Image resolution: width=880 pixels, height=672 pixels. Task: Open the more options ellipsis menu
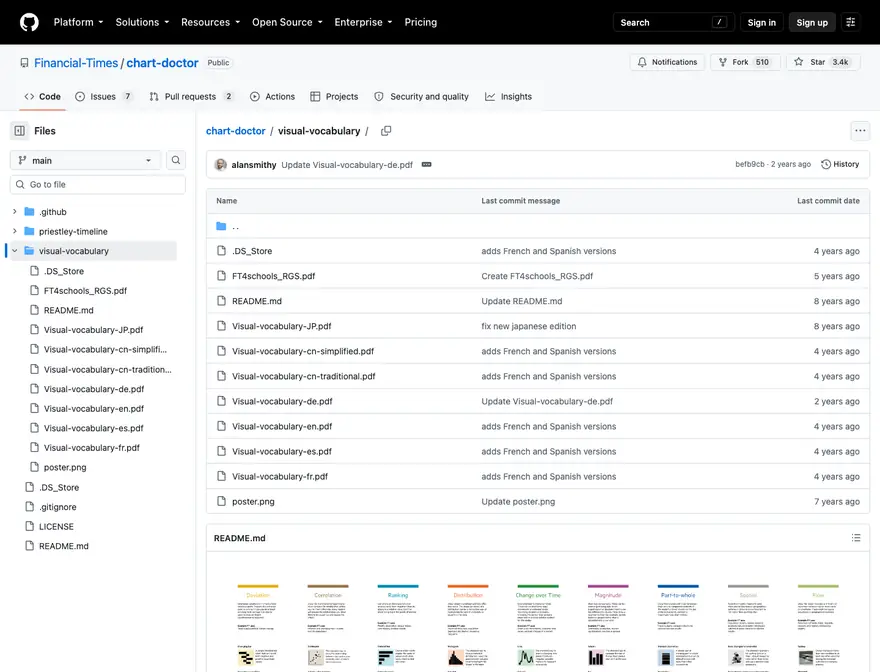pyautogui.click(x=860, y=131)
